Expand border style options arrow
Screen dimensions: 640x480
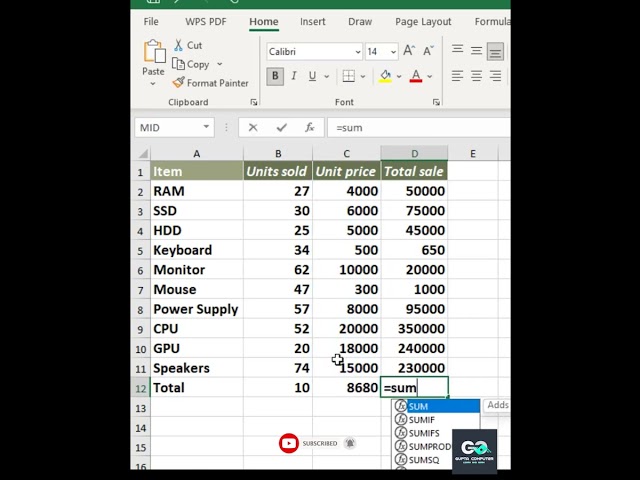363,76
